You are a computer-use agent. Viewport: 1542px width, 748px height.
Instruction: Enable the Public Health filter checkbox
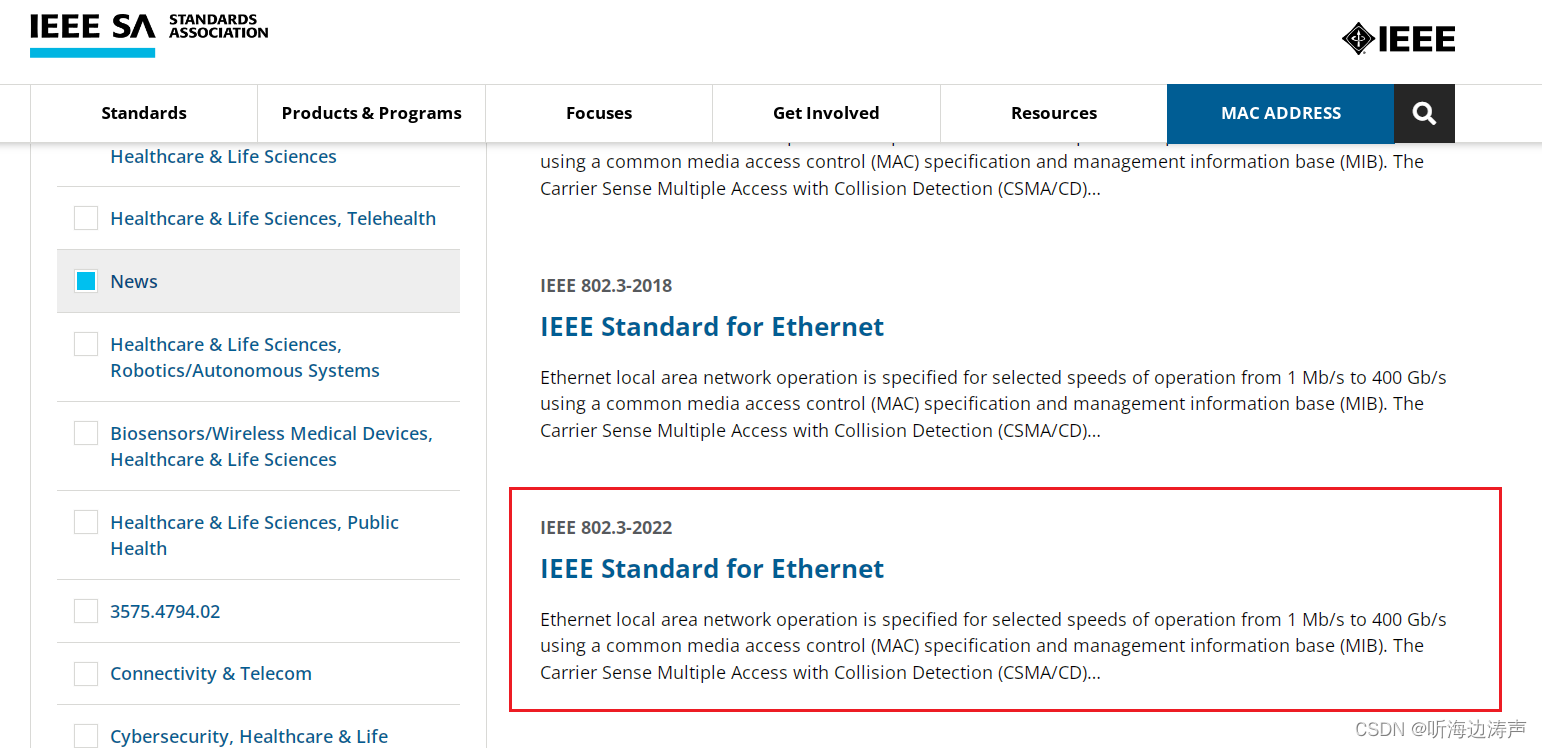[85, 521]
